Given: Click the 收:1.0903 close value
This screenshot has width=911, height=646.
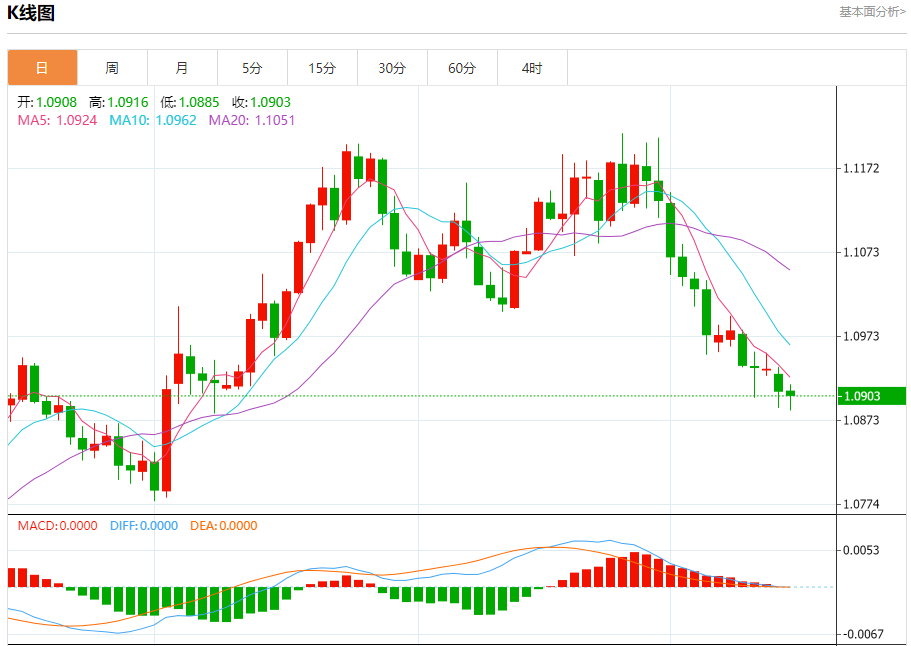Looking at the screenshot, I should click(261, 102).
